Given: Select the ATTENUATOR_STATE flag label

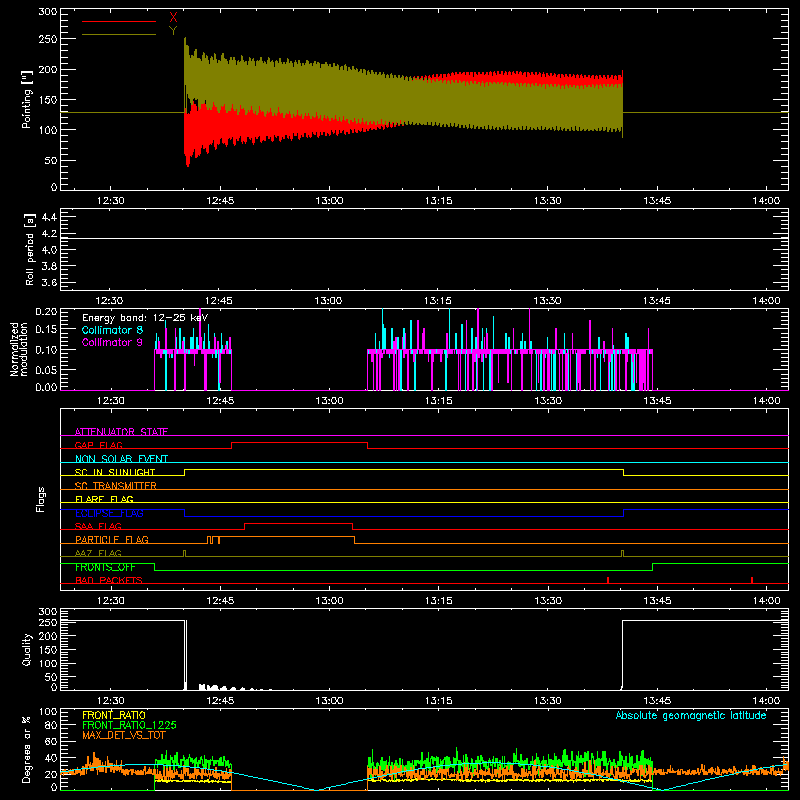Looking at the screenshot, I should [121, 432].
